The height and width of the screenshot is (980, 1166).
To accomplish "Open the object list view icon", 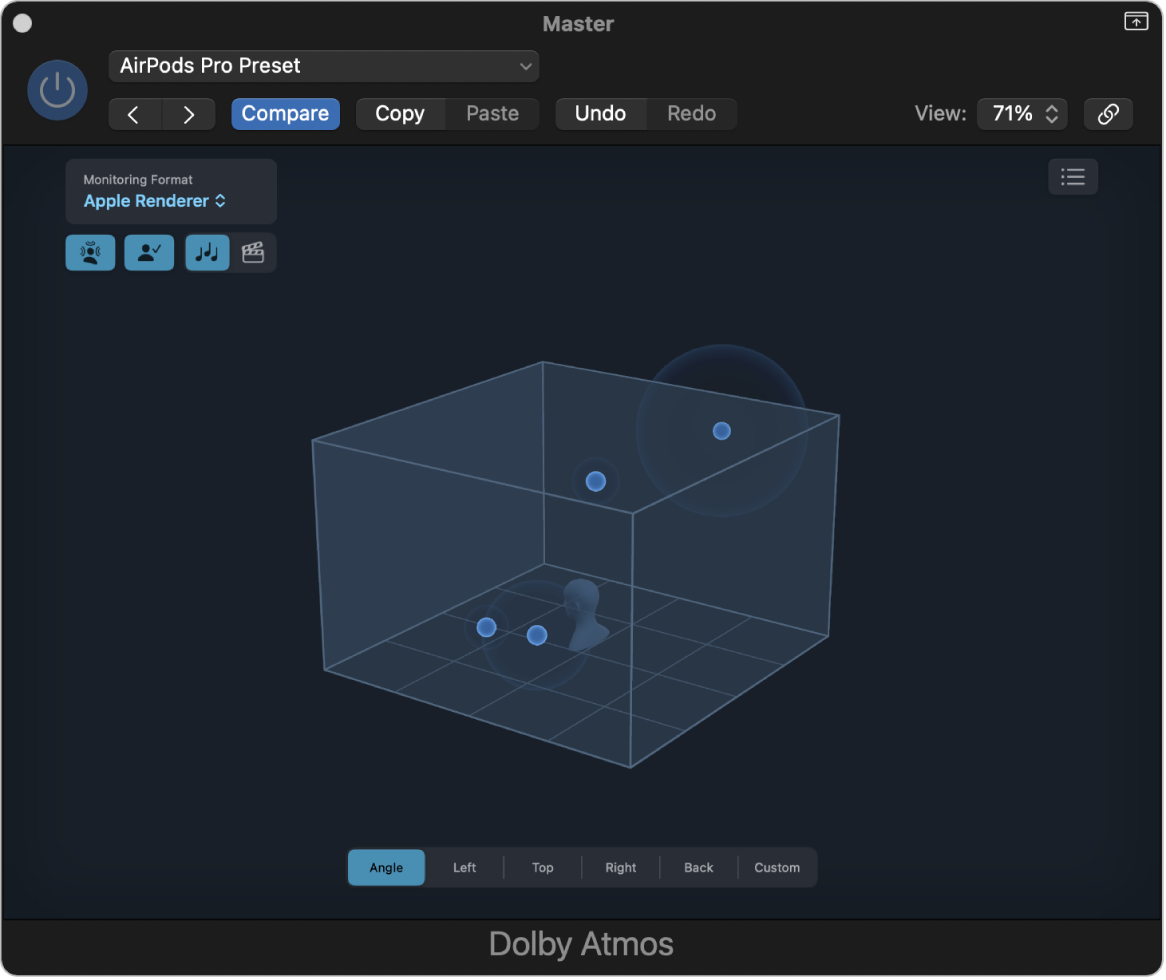I will tap(1072, 176).
